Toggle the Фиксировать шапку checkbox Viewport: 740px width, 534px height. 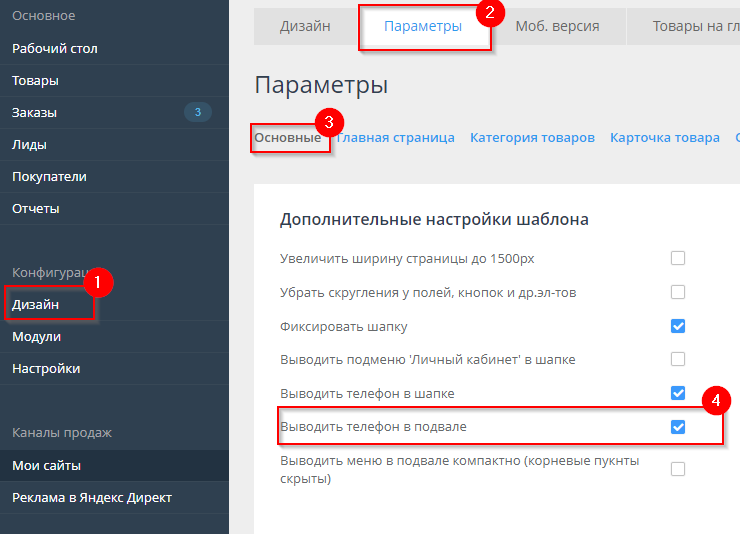pyautogui.click(x=678, y=326)
